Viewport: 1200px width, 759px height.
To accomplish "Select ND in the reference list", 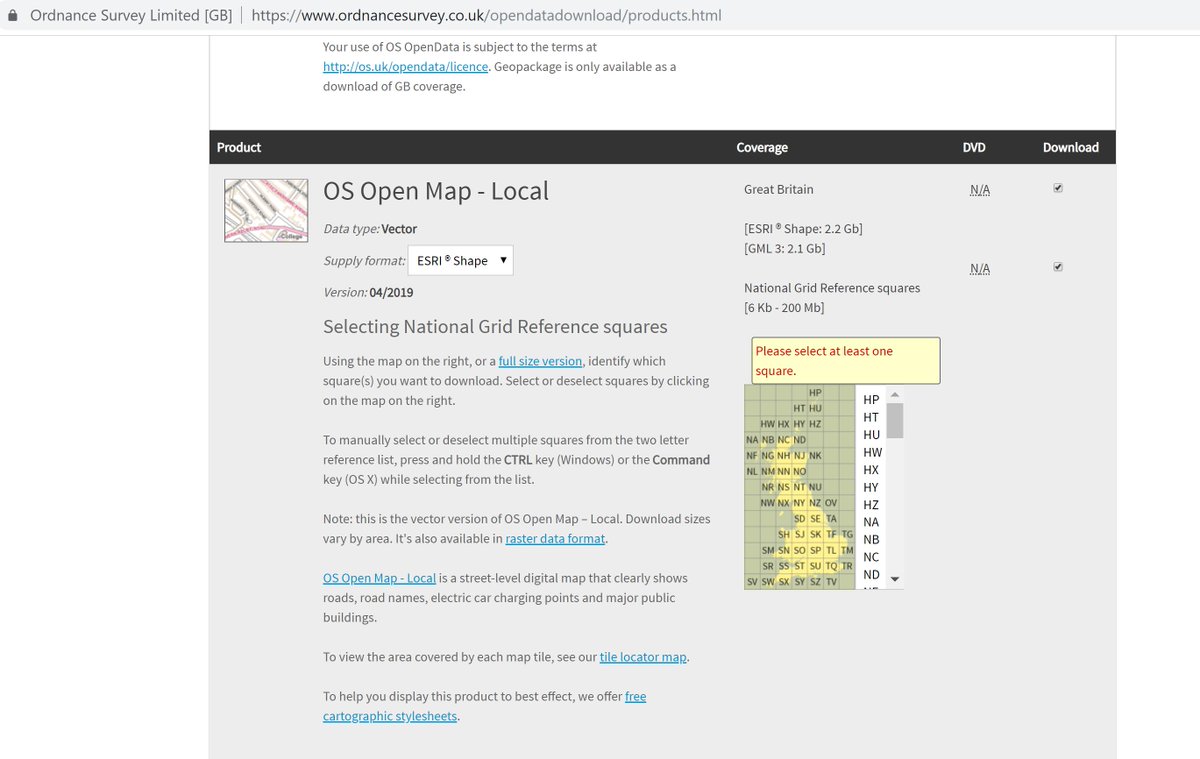I will 871,575.
